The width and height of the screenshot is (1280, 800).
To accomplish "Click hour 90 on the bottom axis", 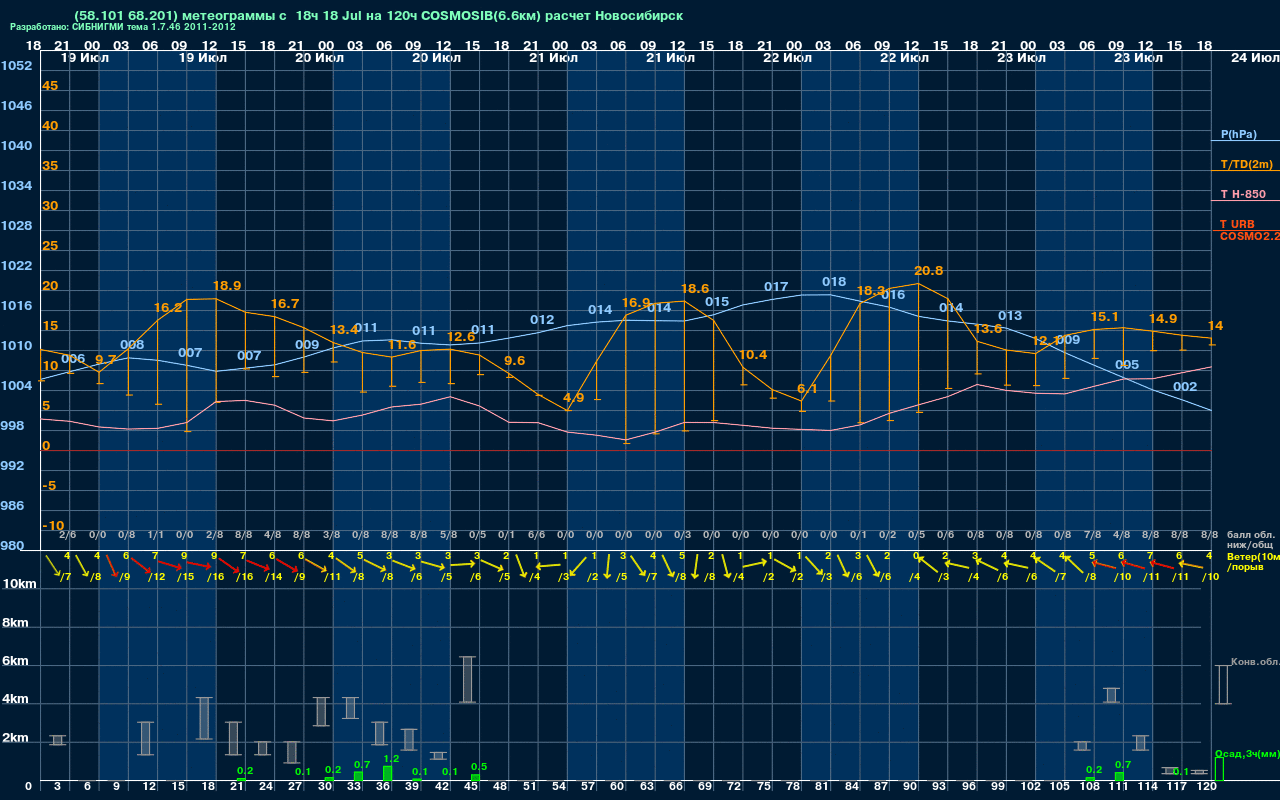I will (911, 787).
